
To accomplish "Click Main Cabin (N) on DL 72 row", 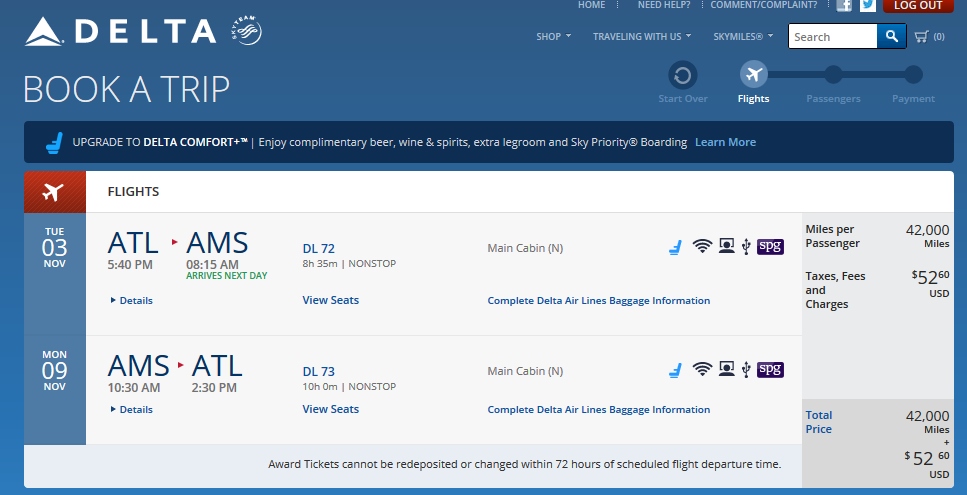I will click(525, 248).
